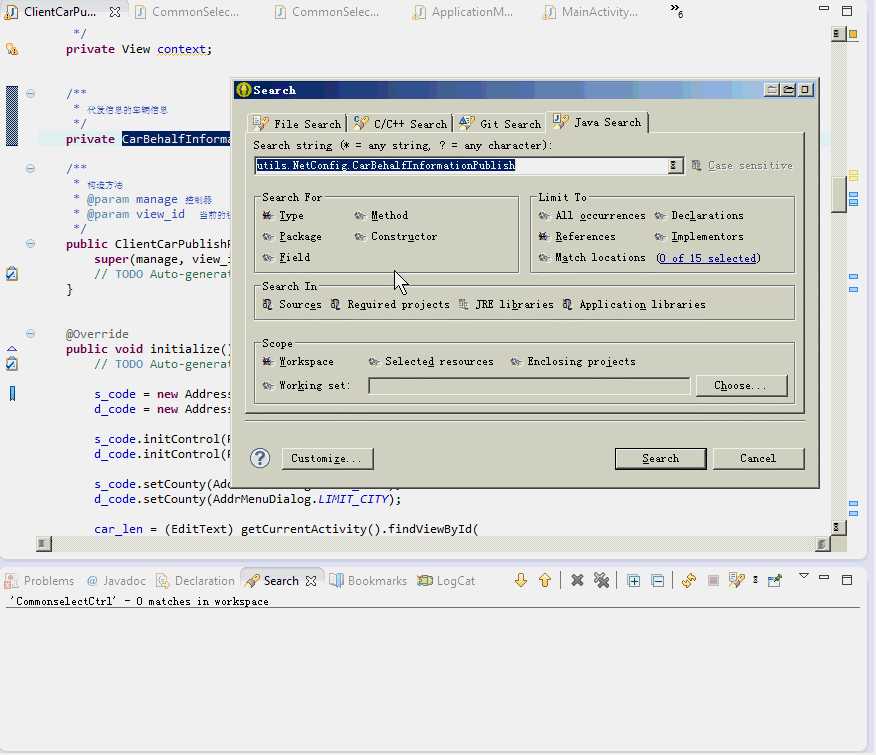
Task: Limit search to References
Action: (577, 236)
